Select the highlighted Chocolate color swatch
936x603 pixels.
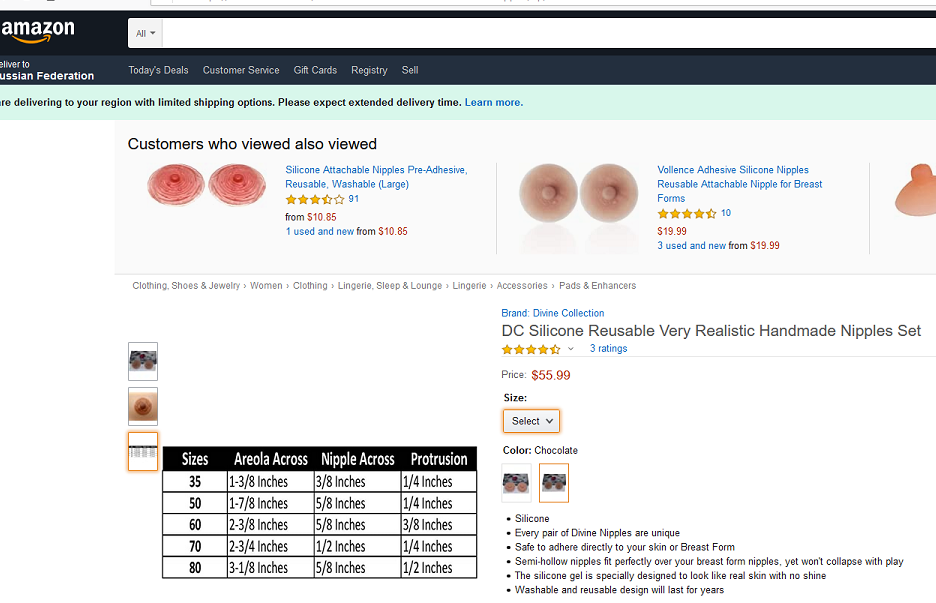coord(553,483)
